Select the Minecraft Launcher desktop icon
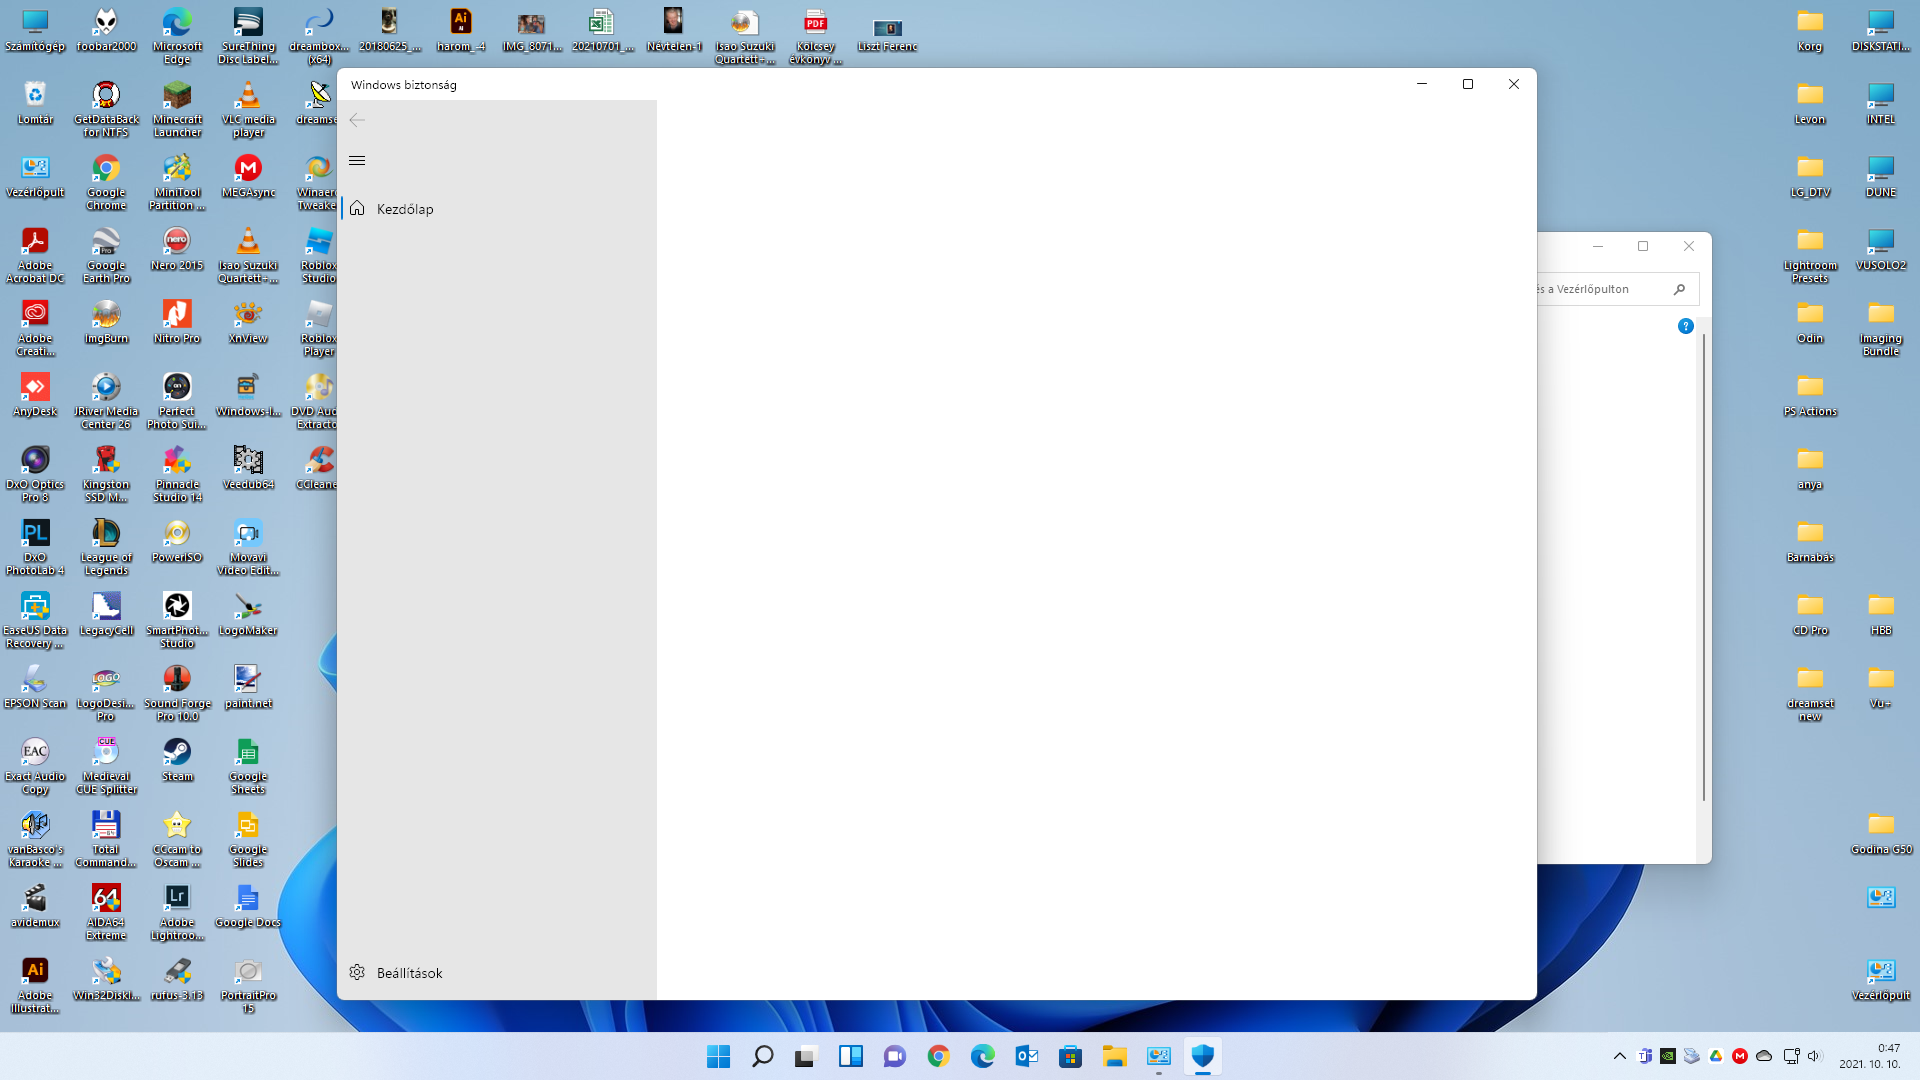This screenshot has height=1080, width=1920. click(177, 110)
